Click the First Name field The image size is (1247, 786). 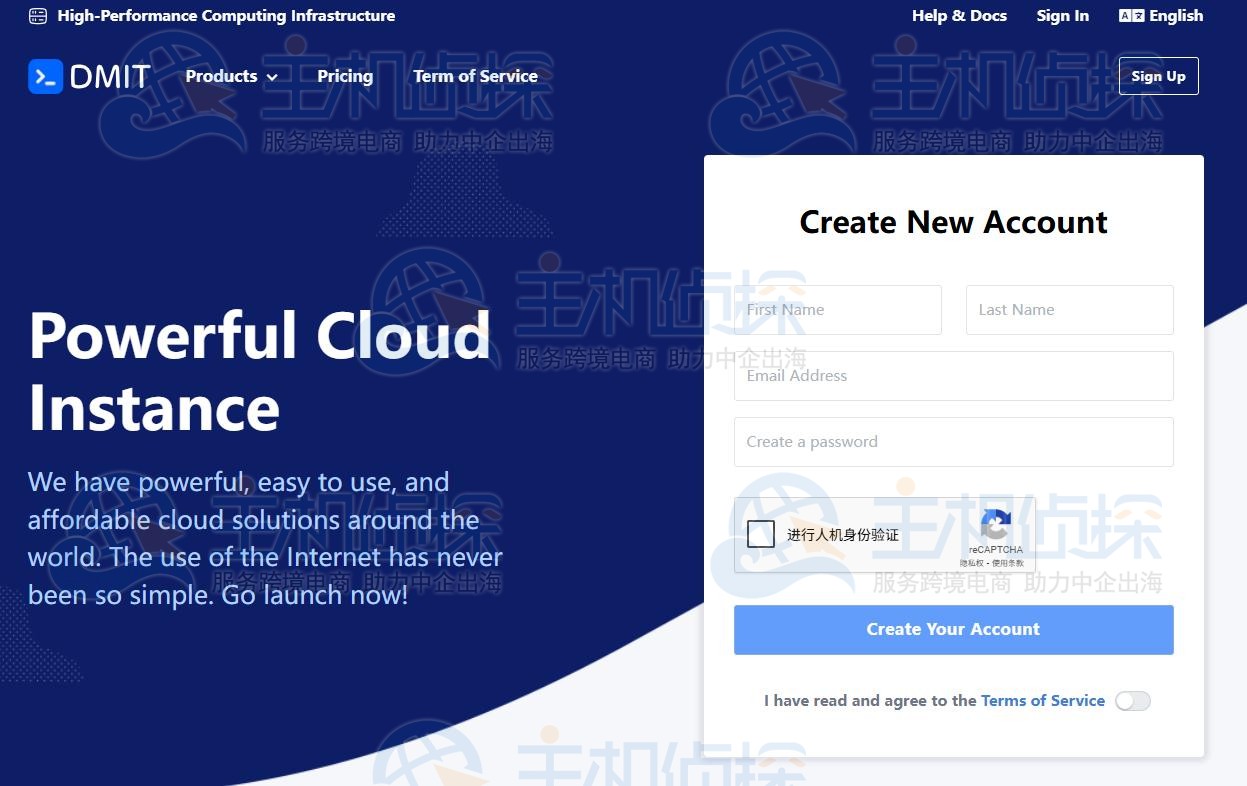pos(837,310)
